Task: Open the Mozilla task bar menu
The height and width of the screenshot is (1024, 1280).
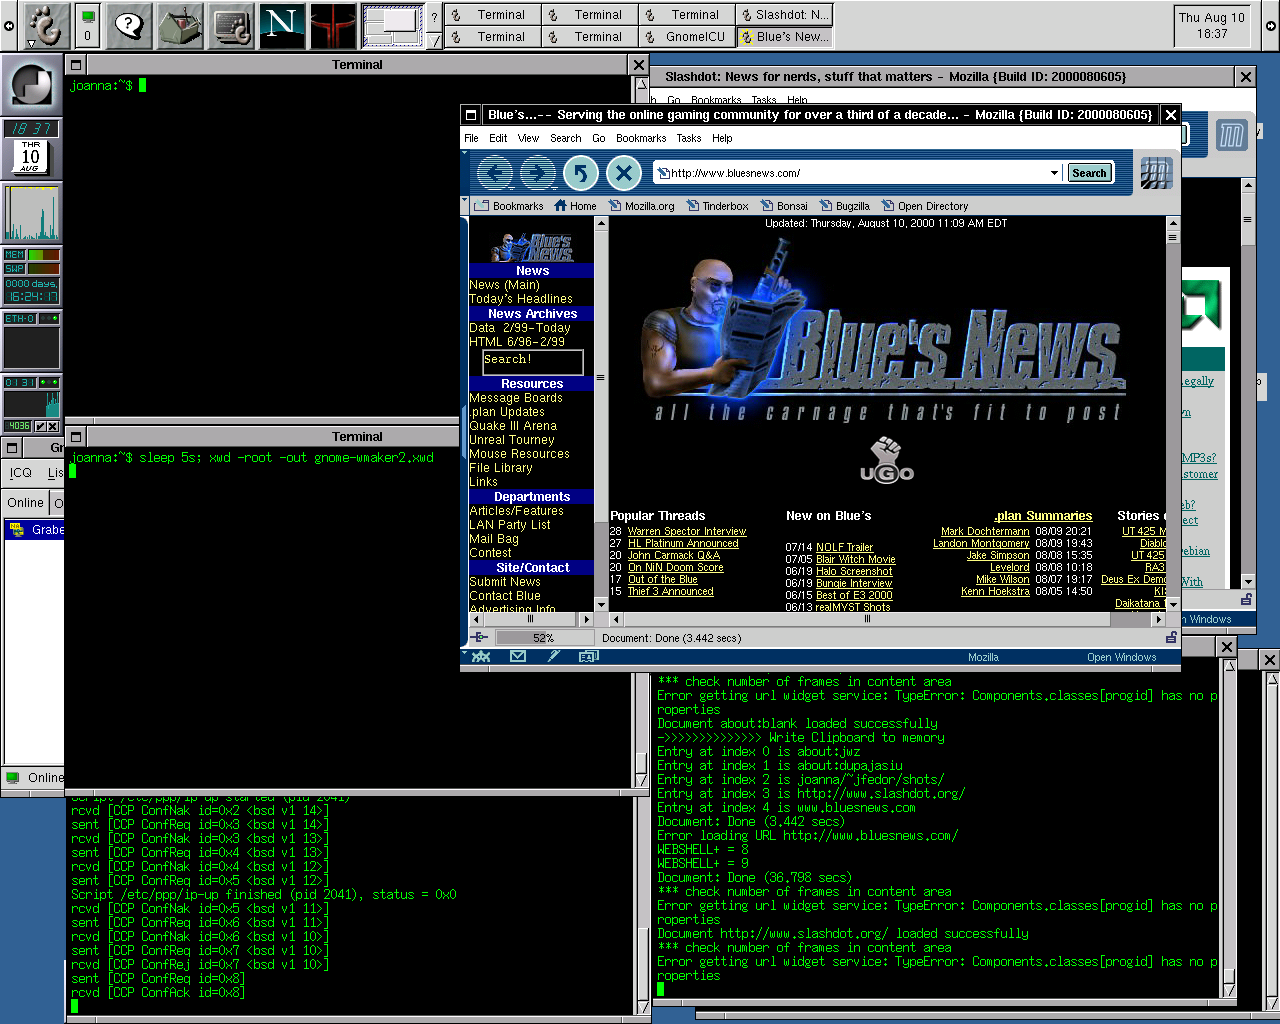Action: point(983,657)
